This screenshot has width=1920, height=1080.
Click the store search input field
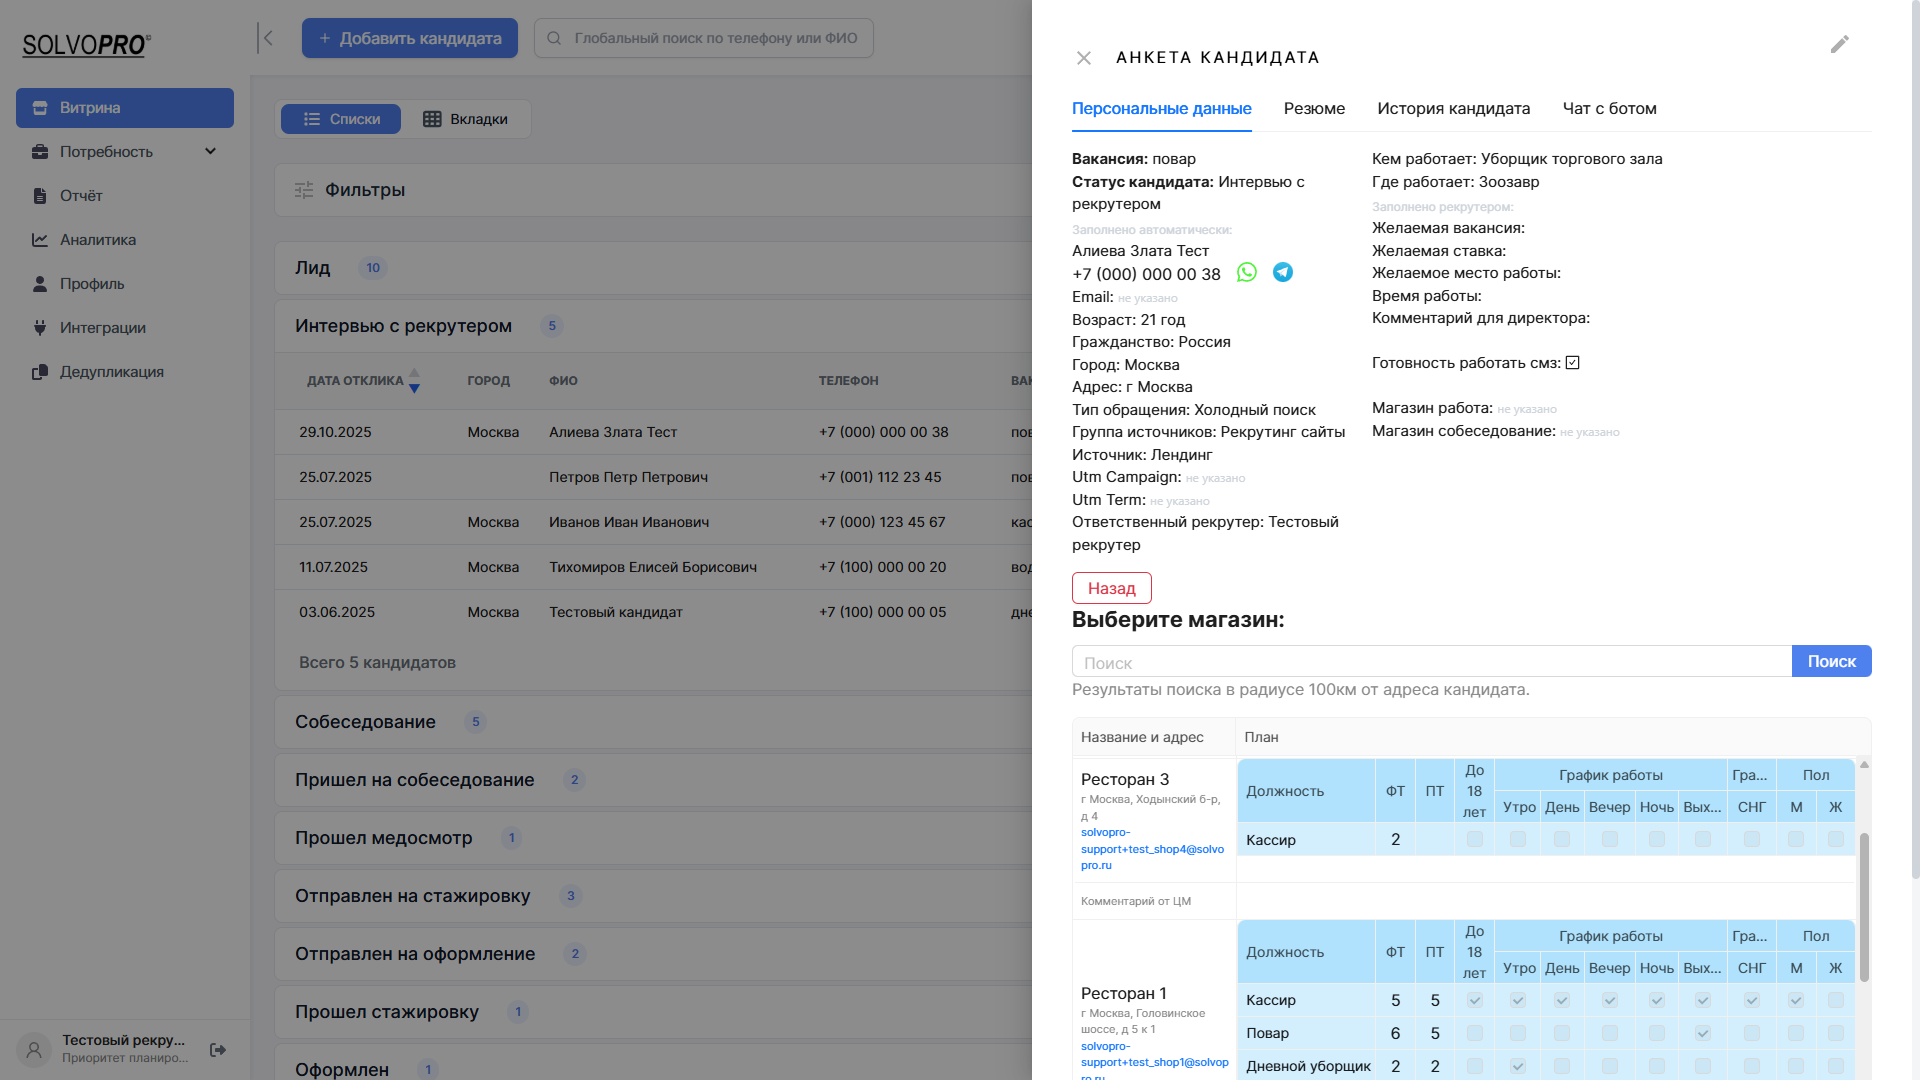click(1430, 663)
